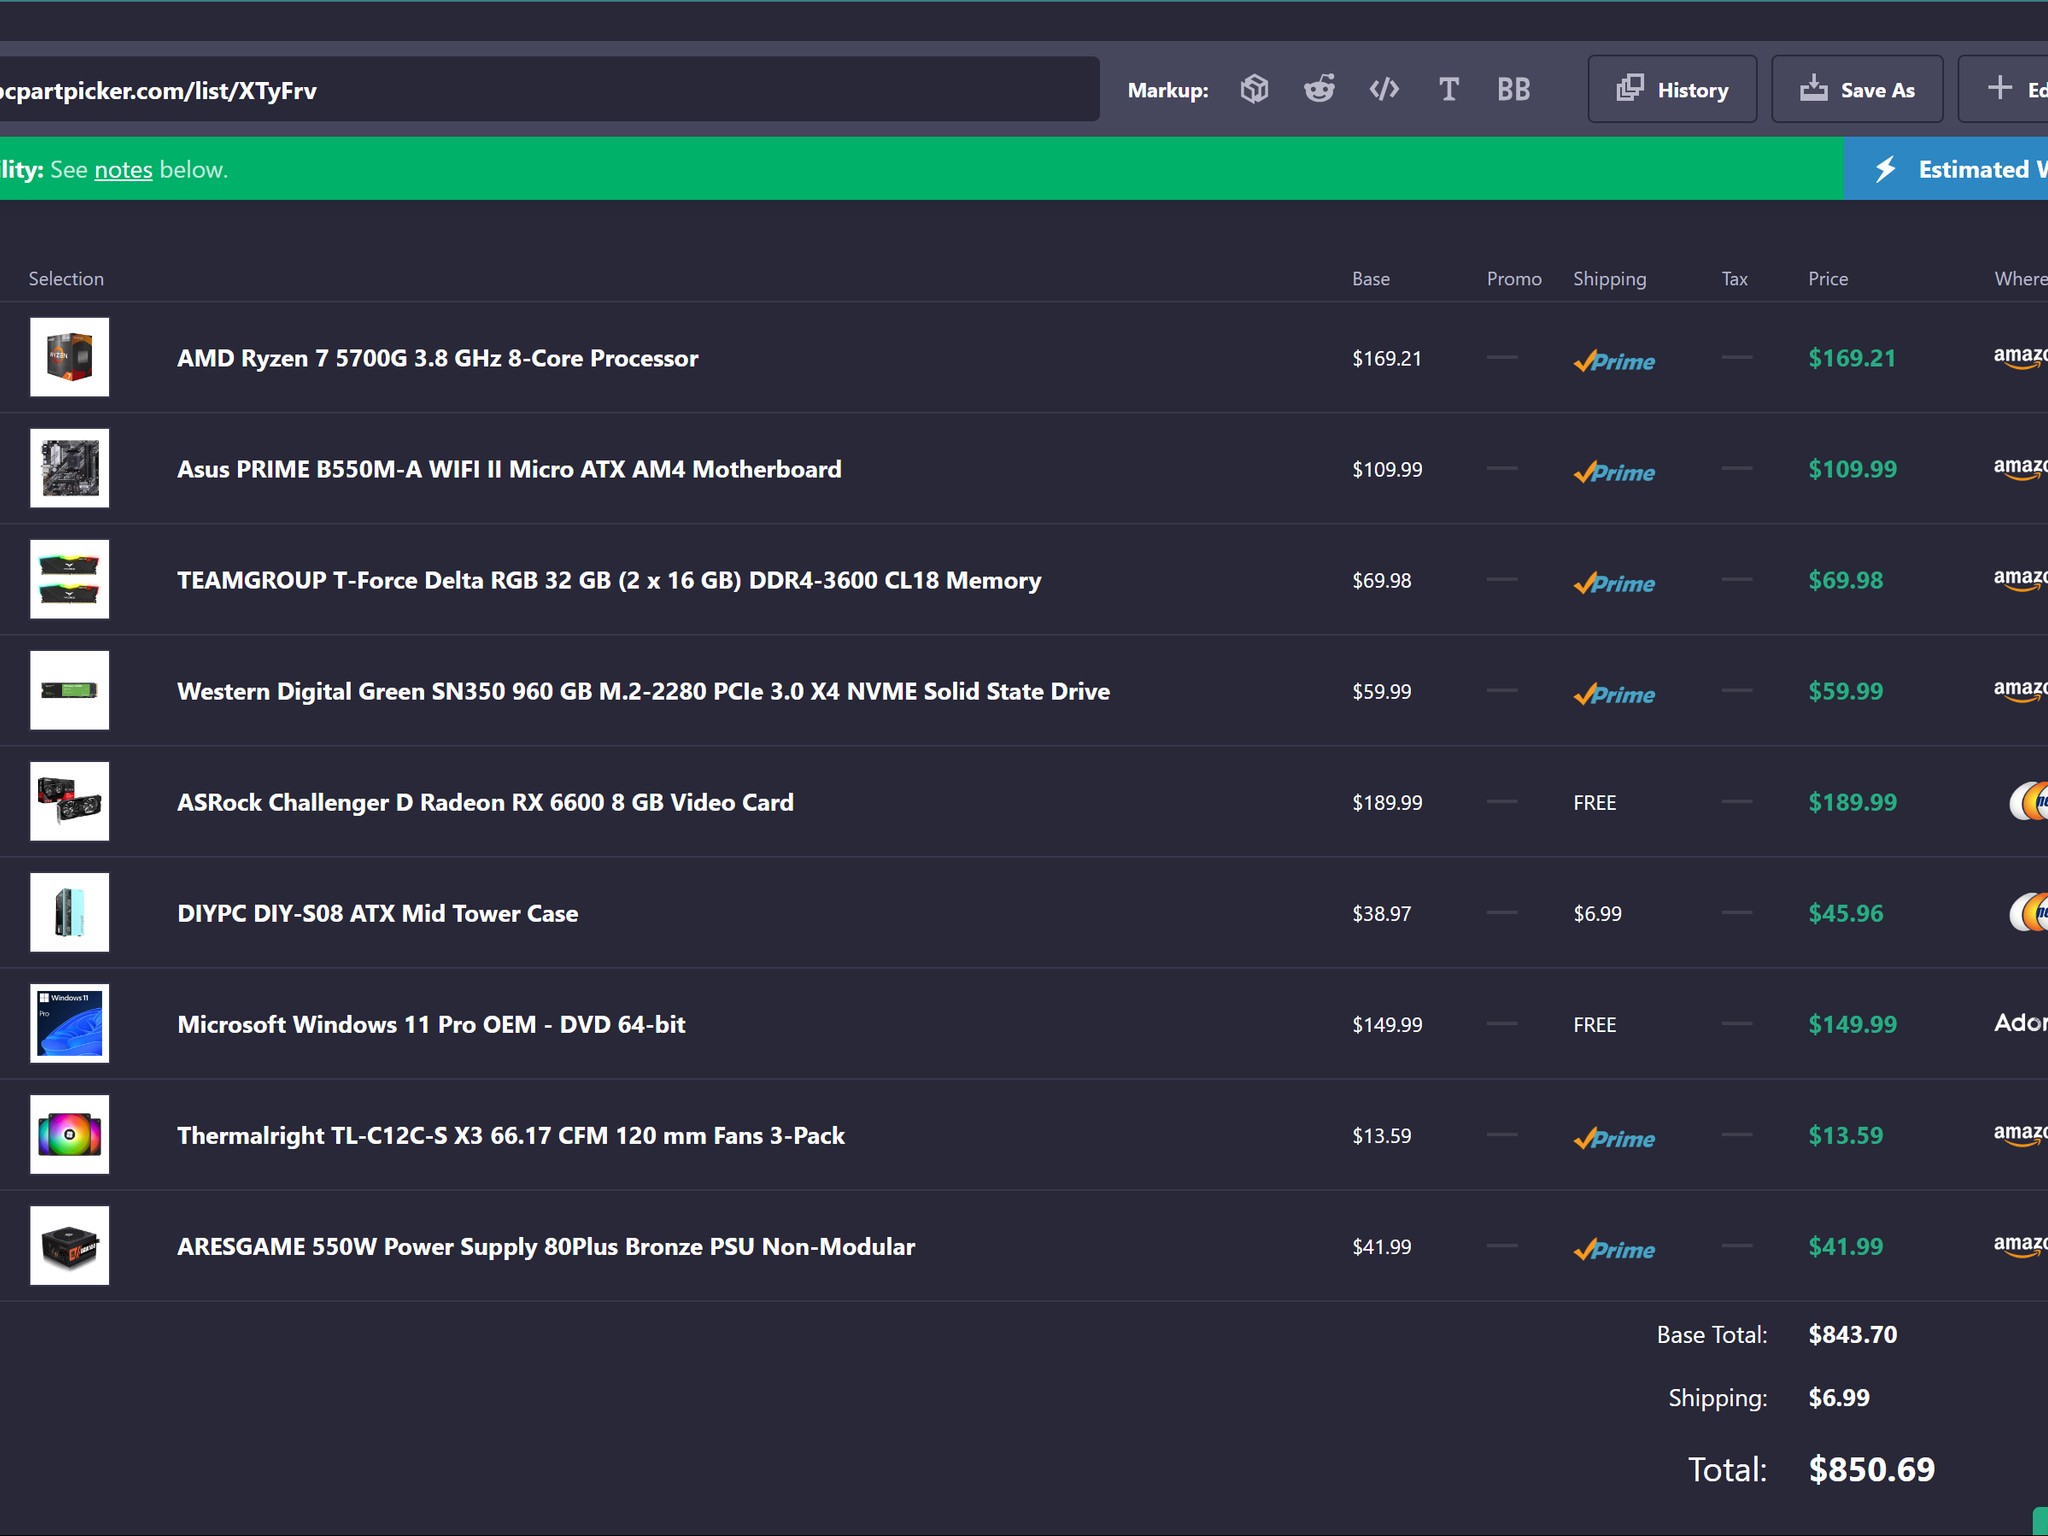Click the $38.97 base price of case

(1382, 913)
